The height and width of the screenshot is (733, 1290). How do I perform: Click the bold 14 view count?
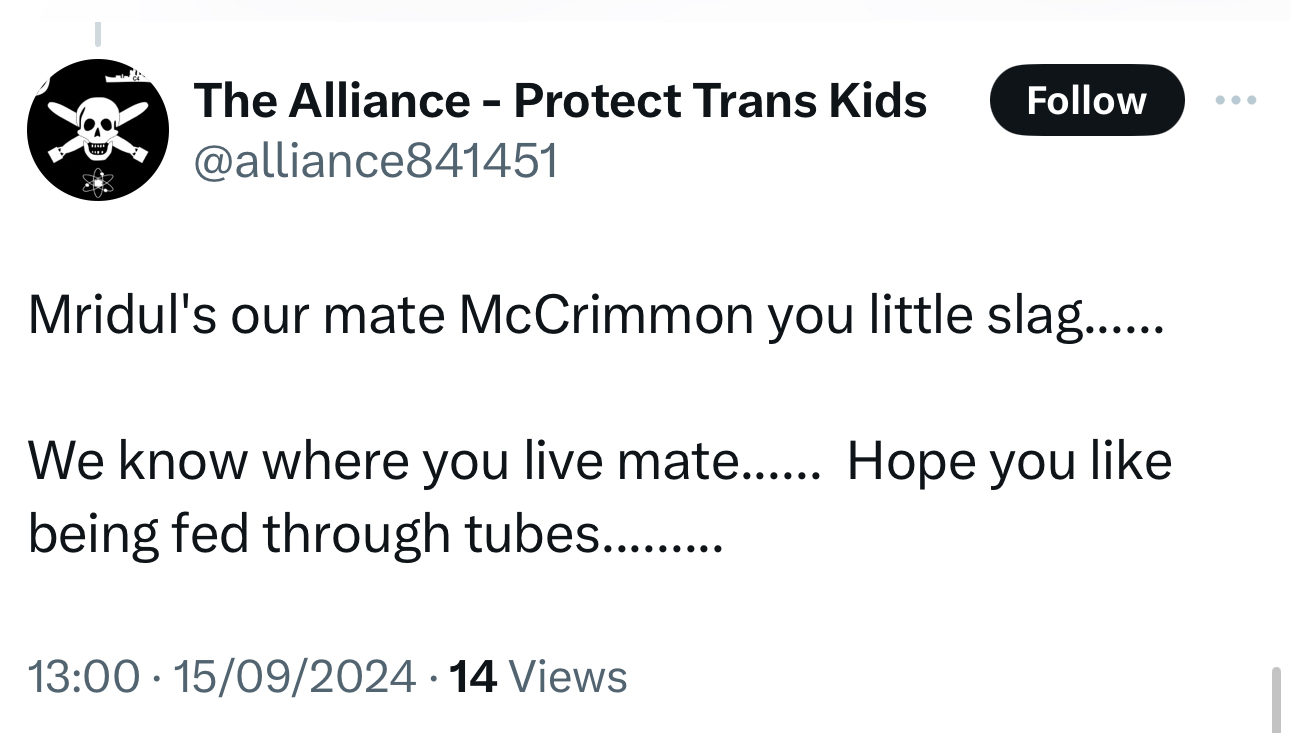point(473,676)
